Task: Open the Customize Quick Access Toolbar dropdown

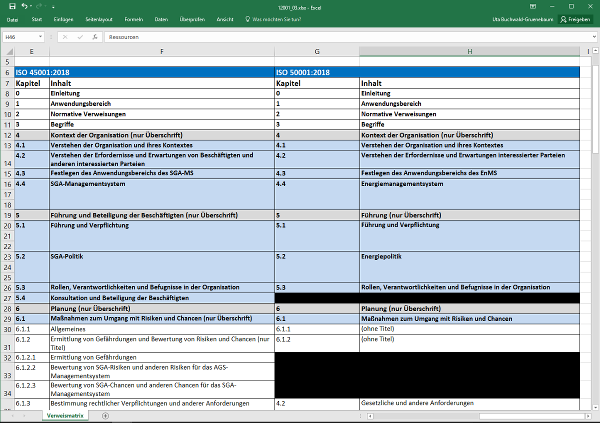Action: click(x=51, y=6)
